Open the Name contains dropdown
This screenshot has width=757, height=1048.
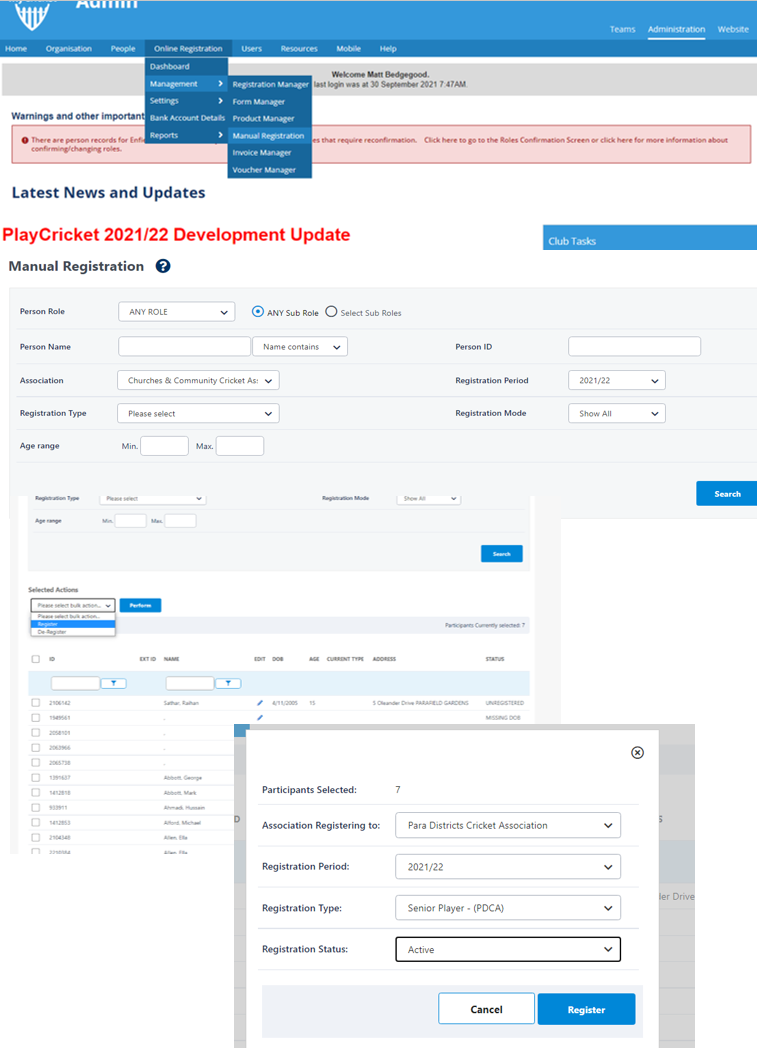300,347
